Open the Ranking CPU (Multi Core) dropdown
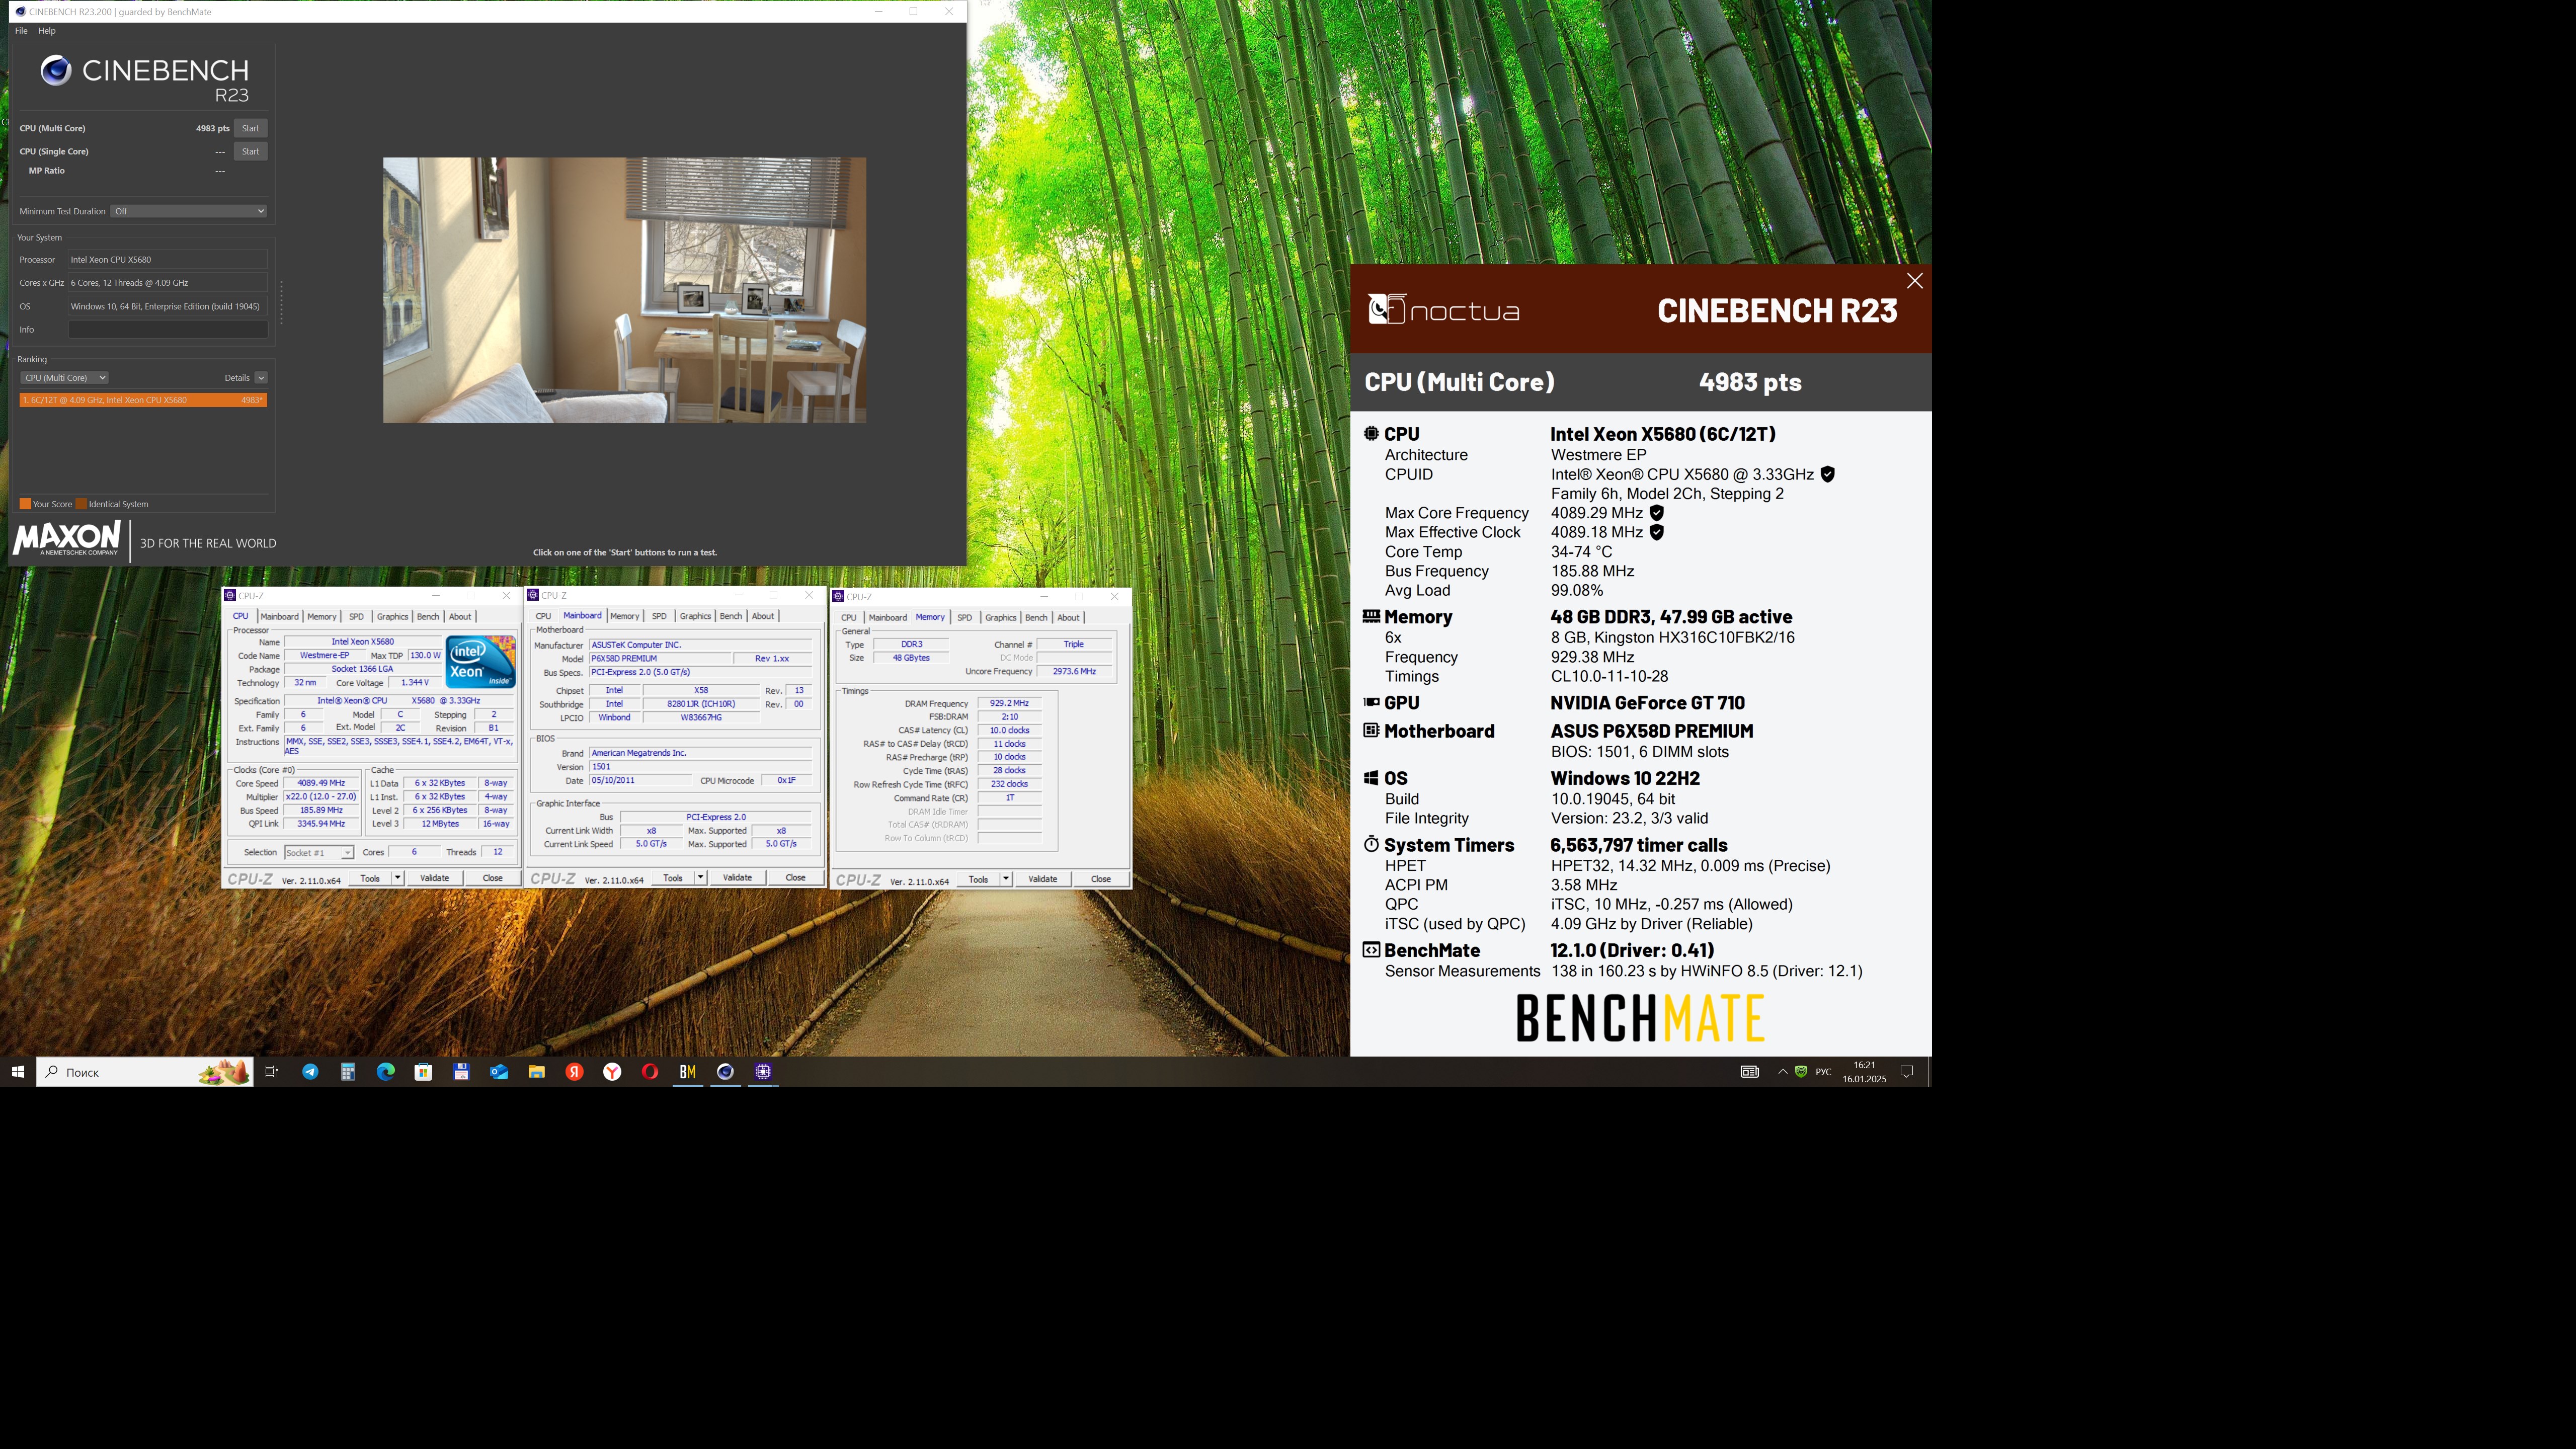Image resolution: width=2576 pixels, height=1449 pixels. (x=64, y=378)
